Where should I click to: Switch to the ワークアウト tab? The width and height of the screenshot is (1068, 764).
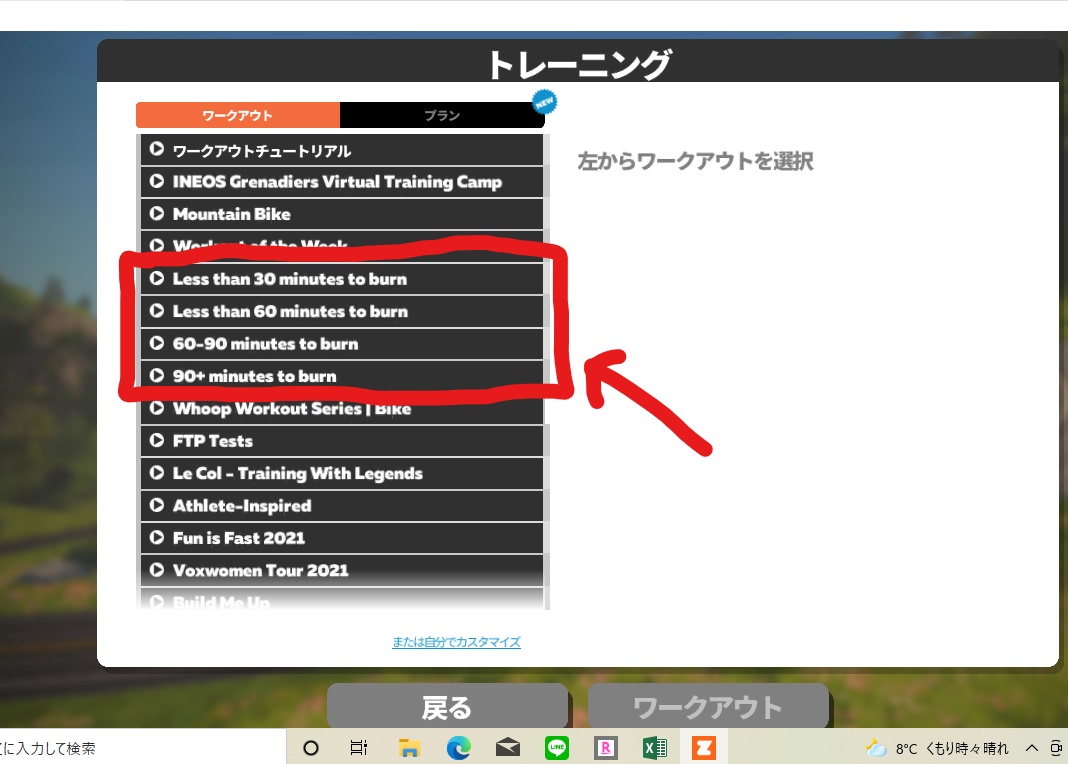click(238, 115)
